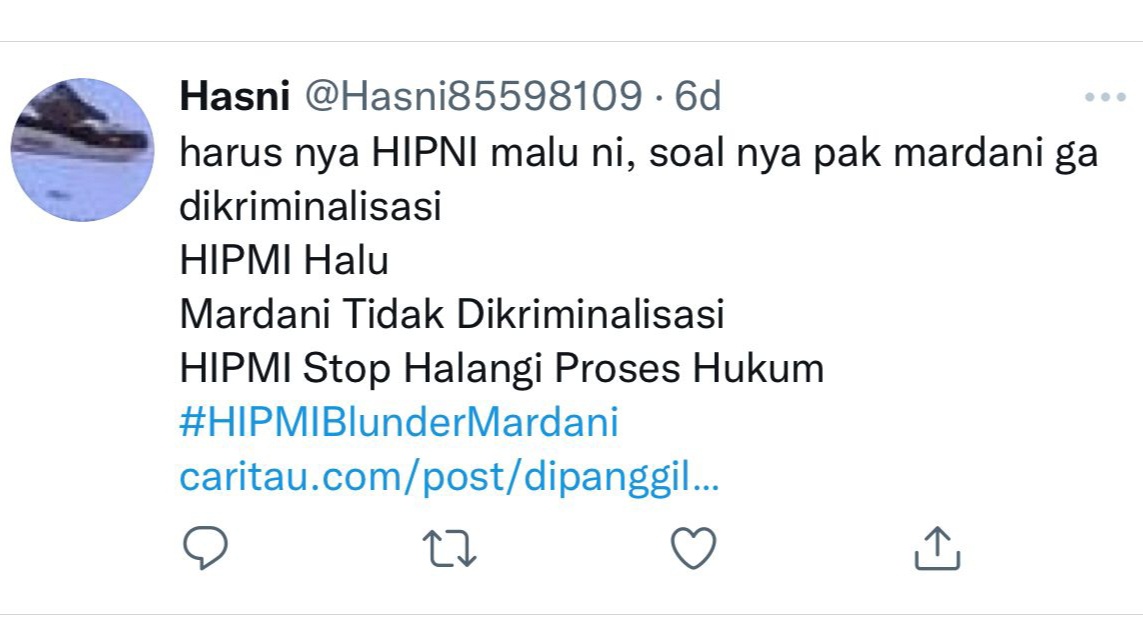Image resolution: width=1143 pixels, height=643 pixels.
Task: Share the tweet via upload arrow icon
Action: tap(937, 547)
